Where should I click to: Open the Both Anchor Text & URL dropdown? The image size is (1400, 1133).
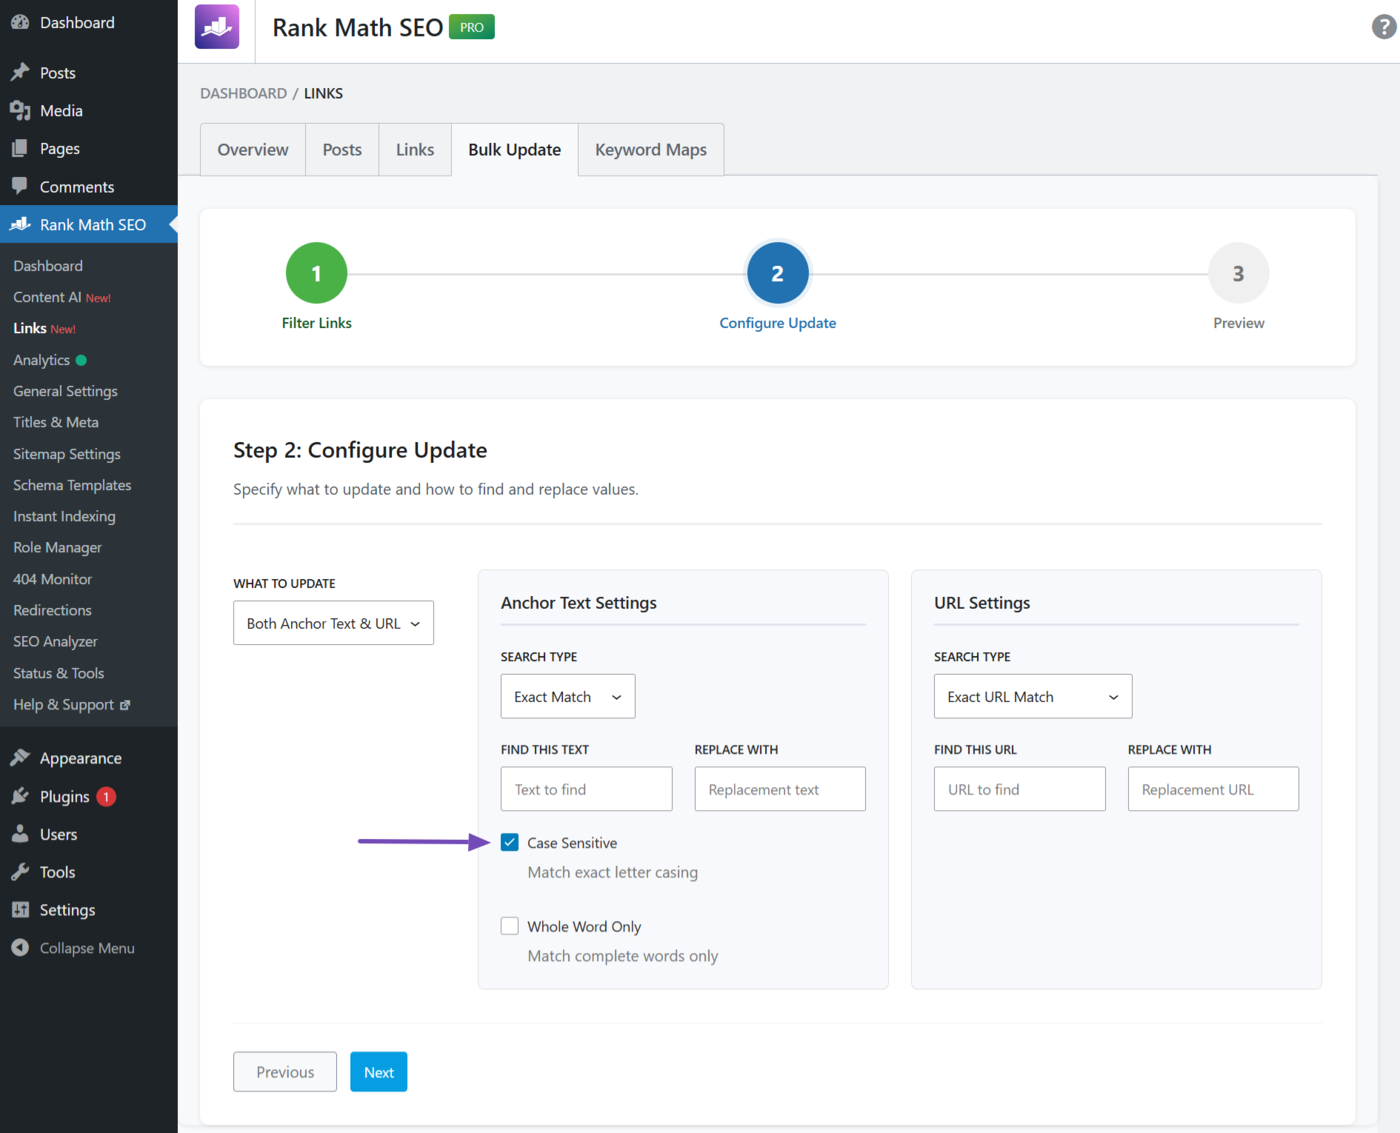coord(333,622)
